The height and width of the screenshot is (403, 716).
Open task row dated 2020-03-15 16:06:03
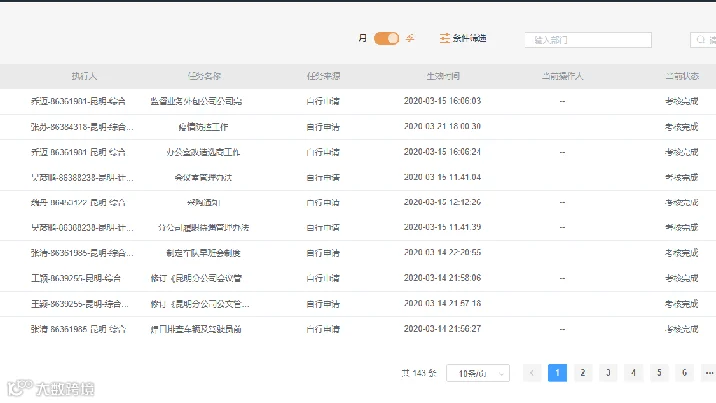pos(358,101)
